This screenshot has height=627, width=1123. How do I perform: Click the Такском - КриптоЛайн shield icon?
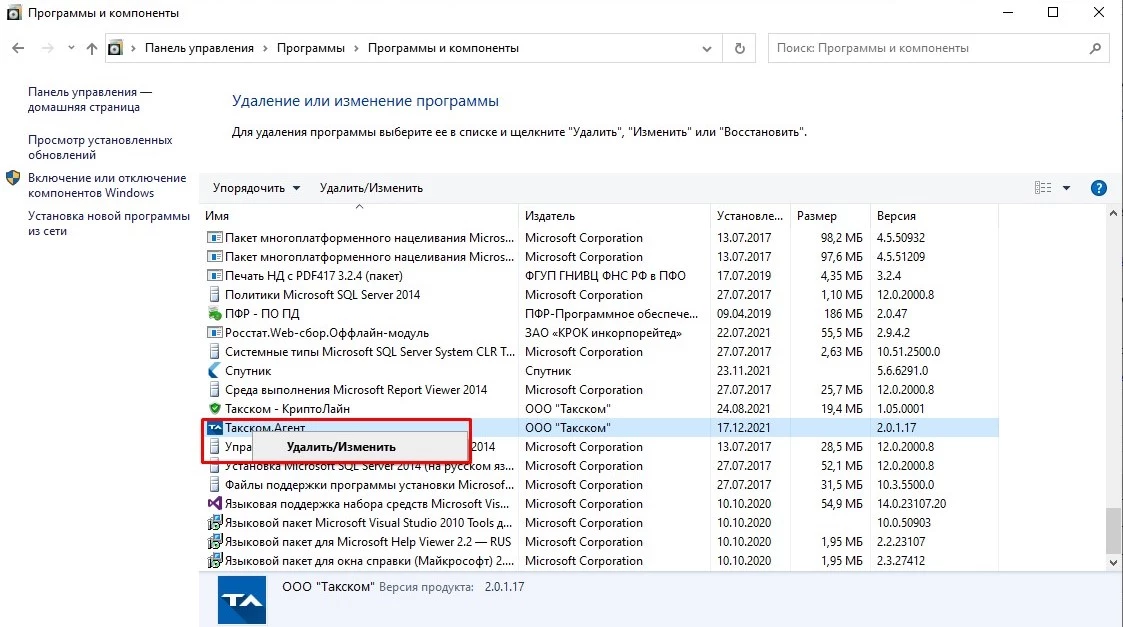pyautogui.click(x=214, y=408)
